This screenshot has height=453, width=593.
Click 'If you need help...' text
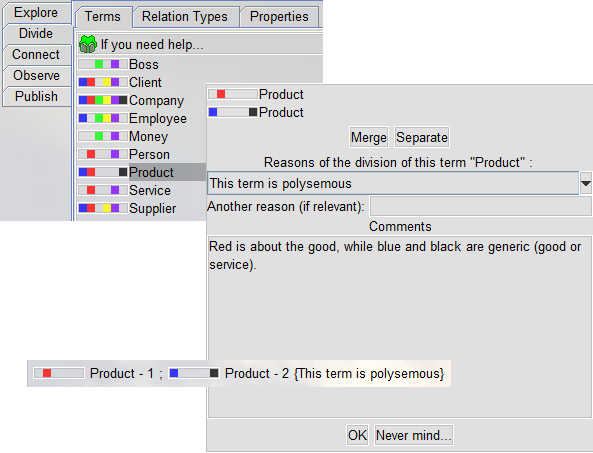(x=152, y=45)
